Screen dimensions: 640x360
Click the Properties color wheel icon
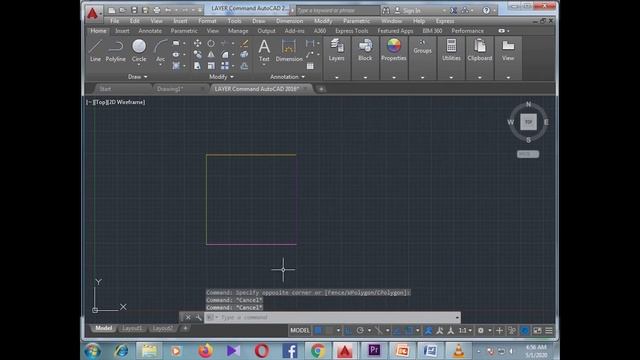coord(394,46)
